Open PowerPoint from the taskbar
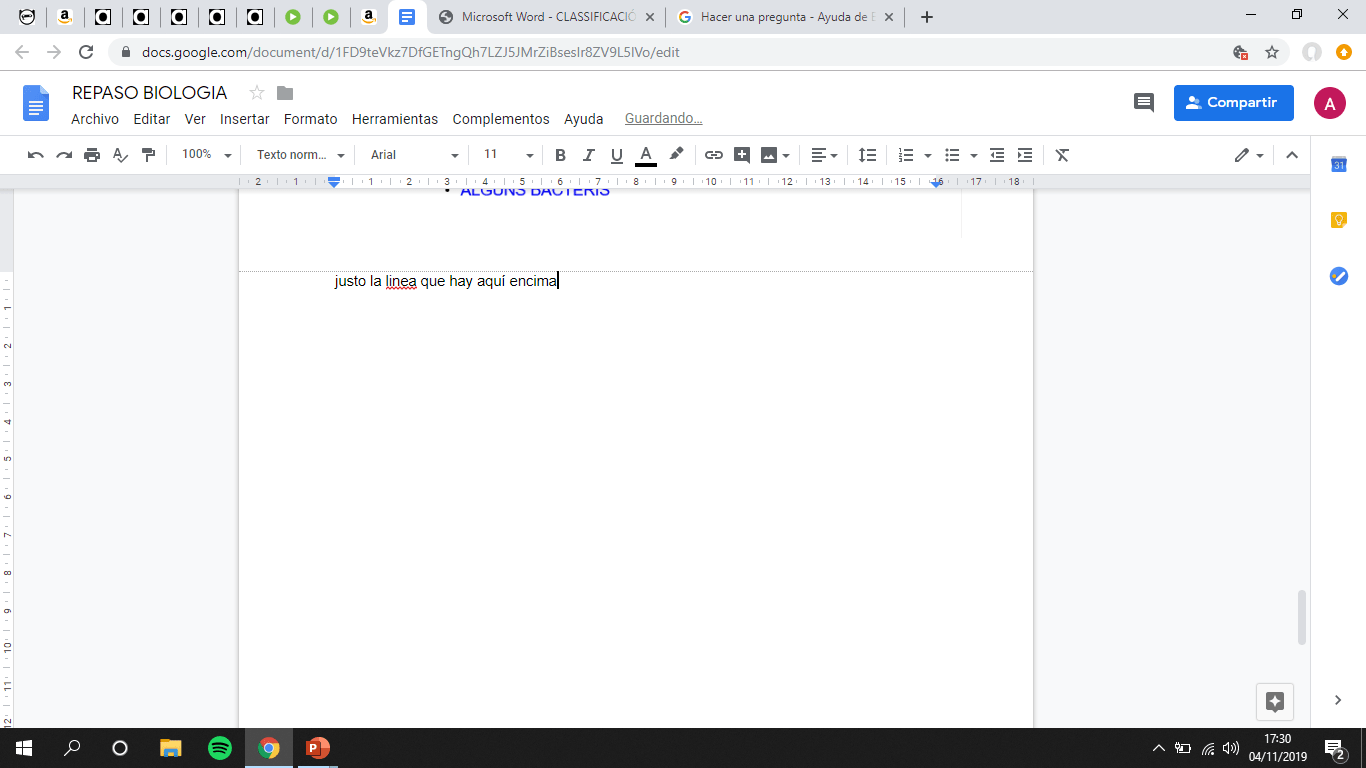 [x=318, y=748]
